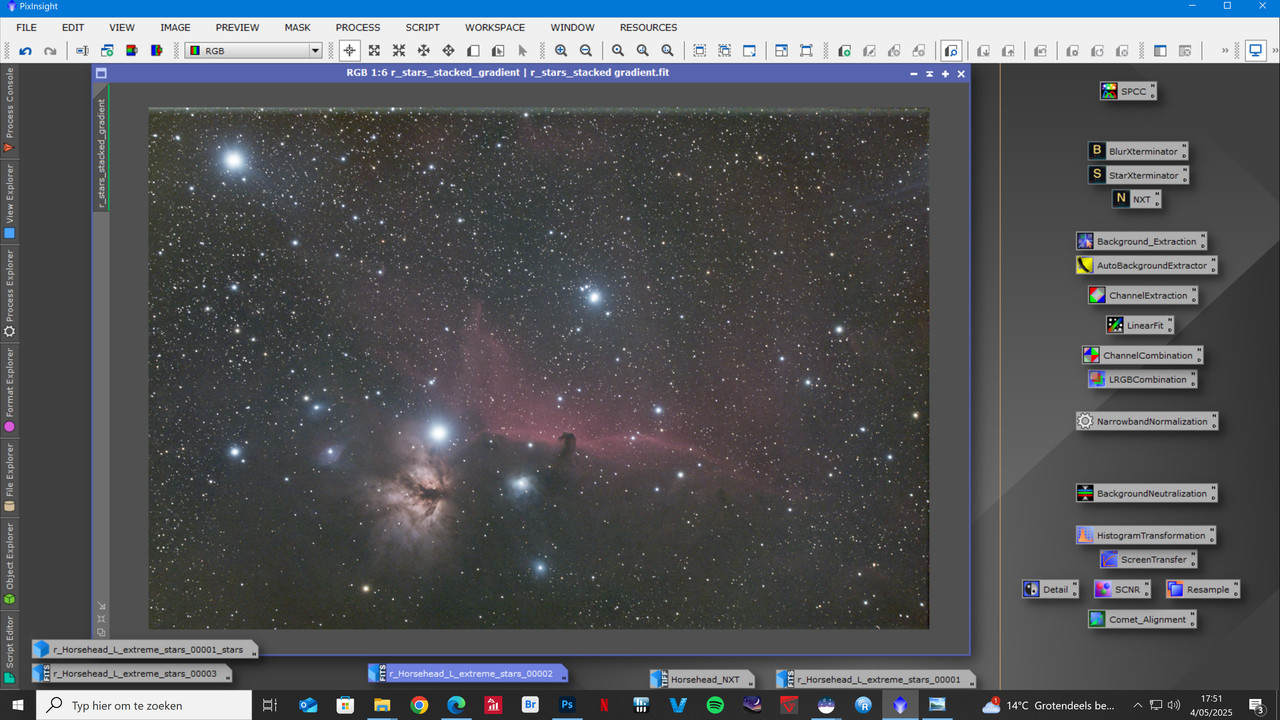Viewport: 1280px width, 720px height.
Task: Click the Windows search input field
Action: click(x=140, y=704)
